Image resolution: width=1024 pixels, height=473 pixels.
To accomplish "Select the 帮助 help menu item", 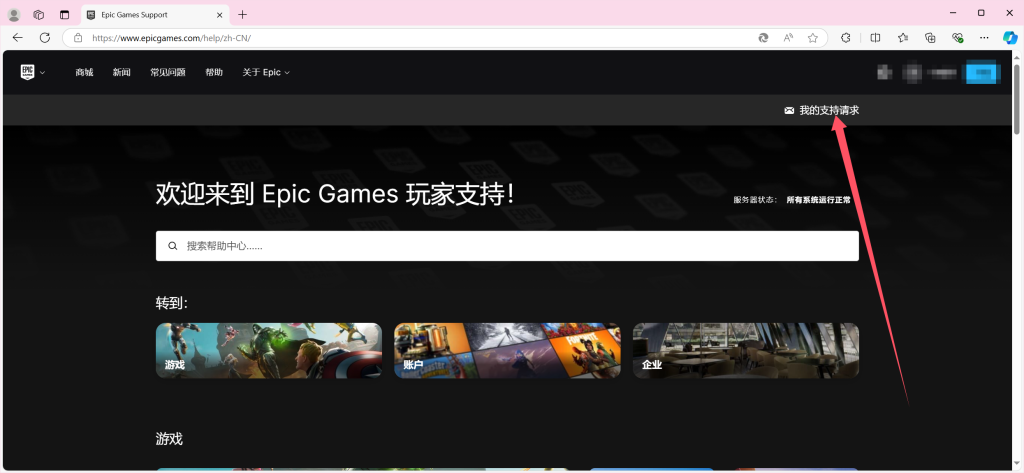I will coord(214,73).
